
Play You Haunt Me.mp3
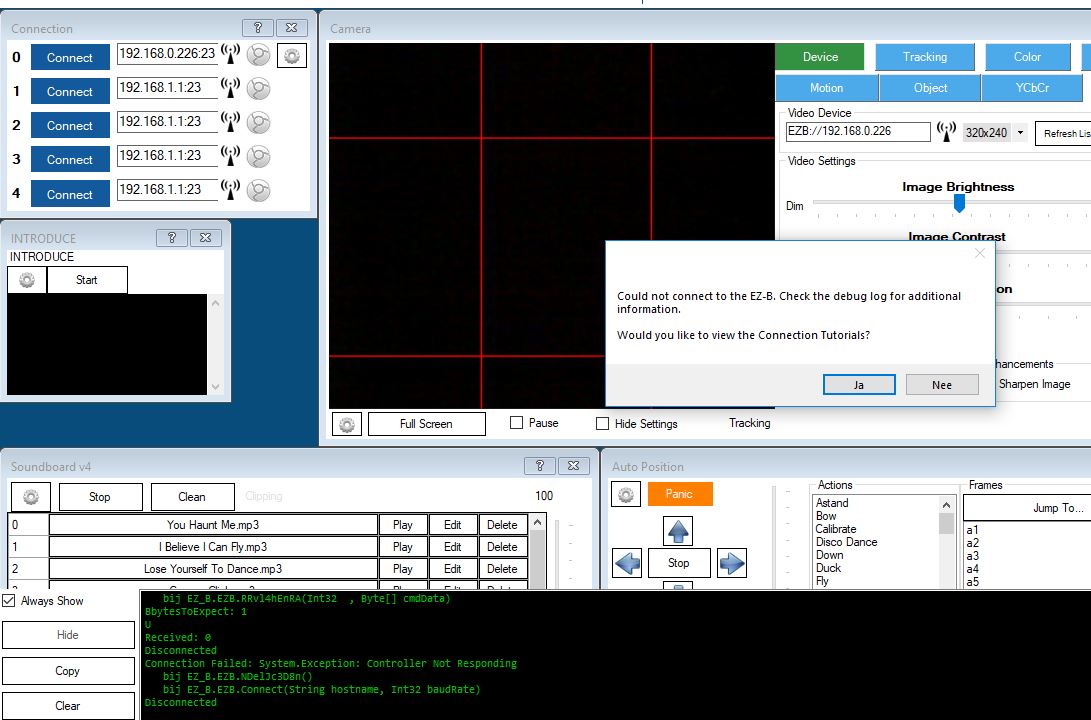403,525
